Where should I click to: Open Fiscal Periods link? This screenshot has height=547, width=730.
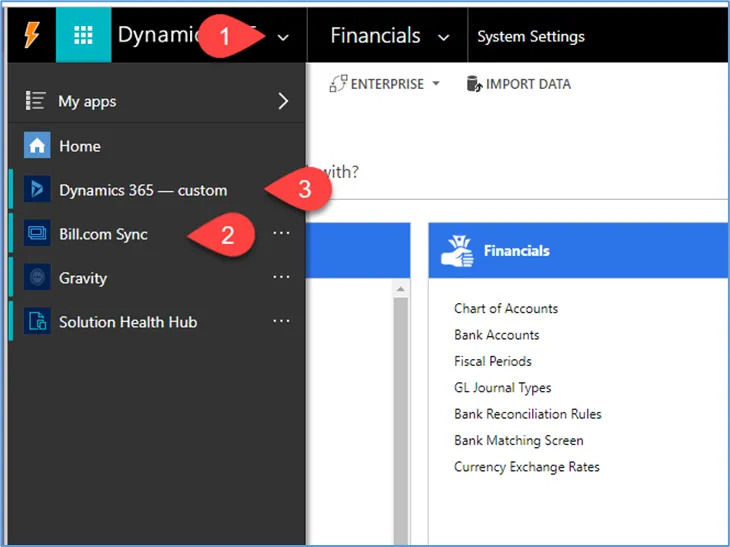coord(493,361)
